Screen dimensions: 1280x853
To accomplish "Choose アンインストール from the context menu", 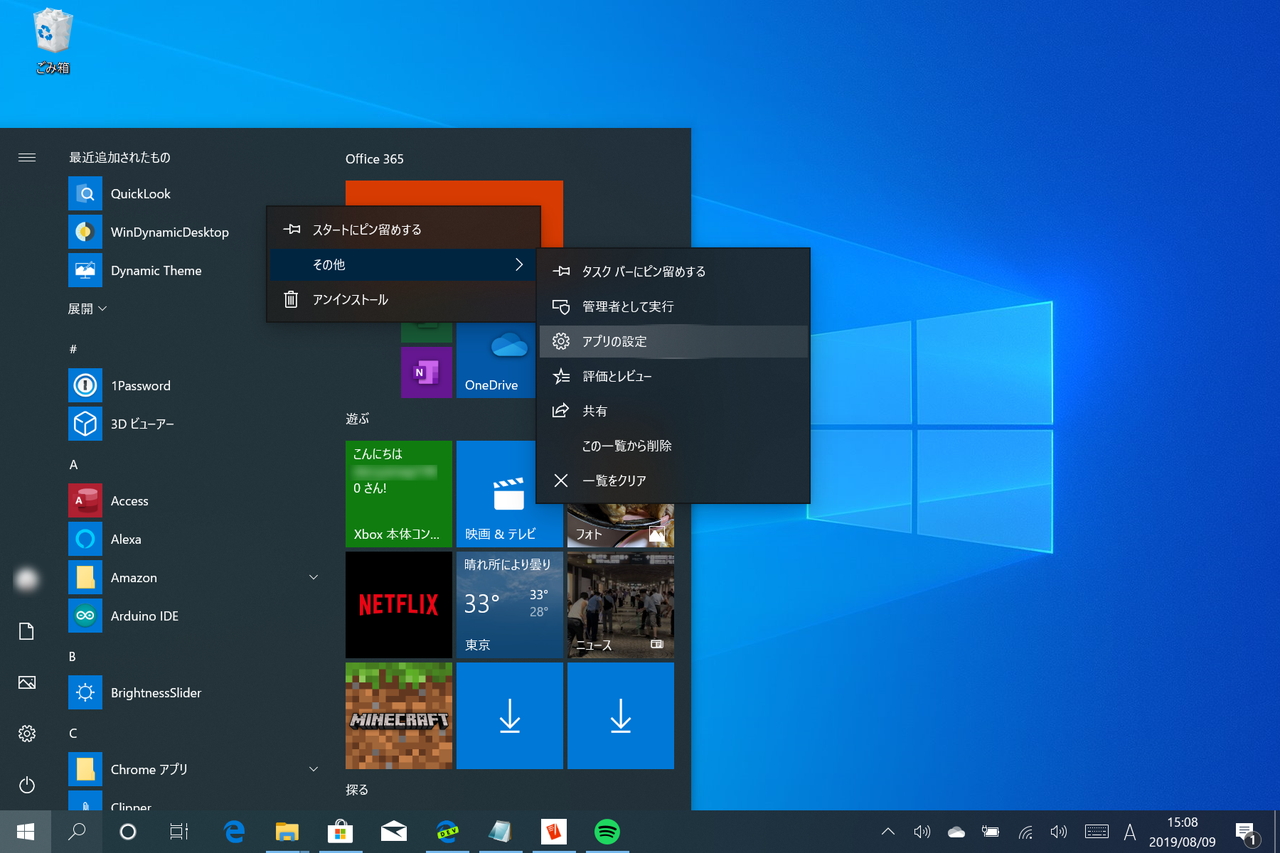I will [x=404, y=300].
